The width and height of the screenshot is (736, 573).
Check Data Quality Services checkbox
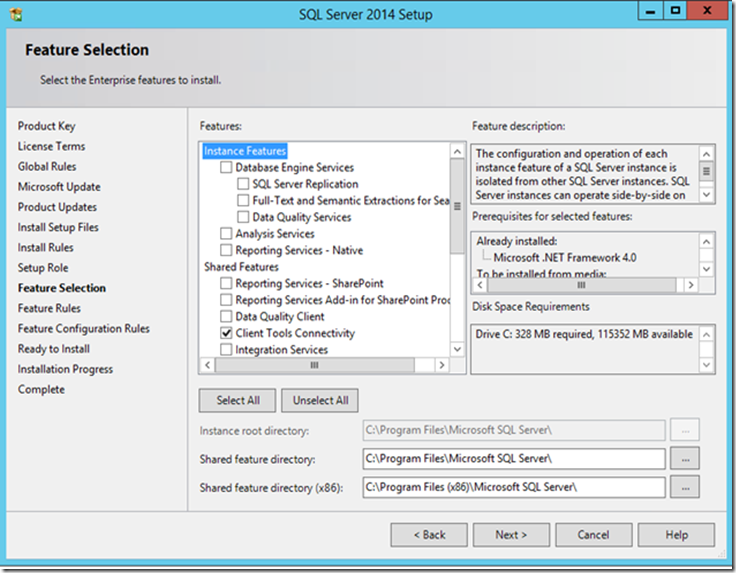pyautogui.click(x=243, y=217)
